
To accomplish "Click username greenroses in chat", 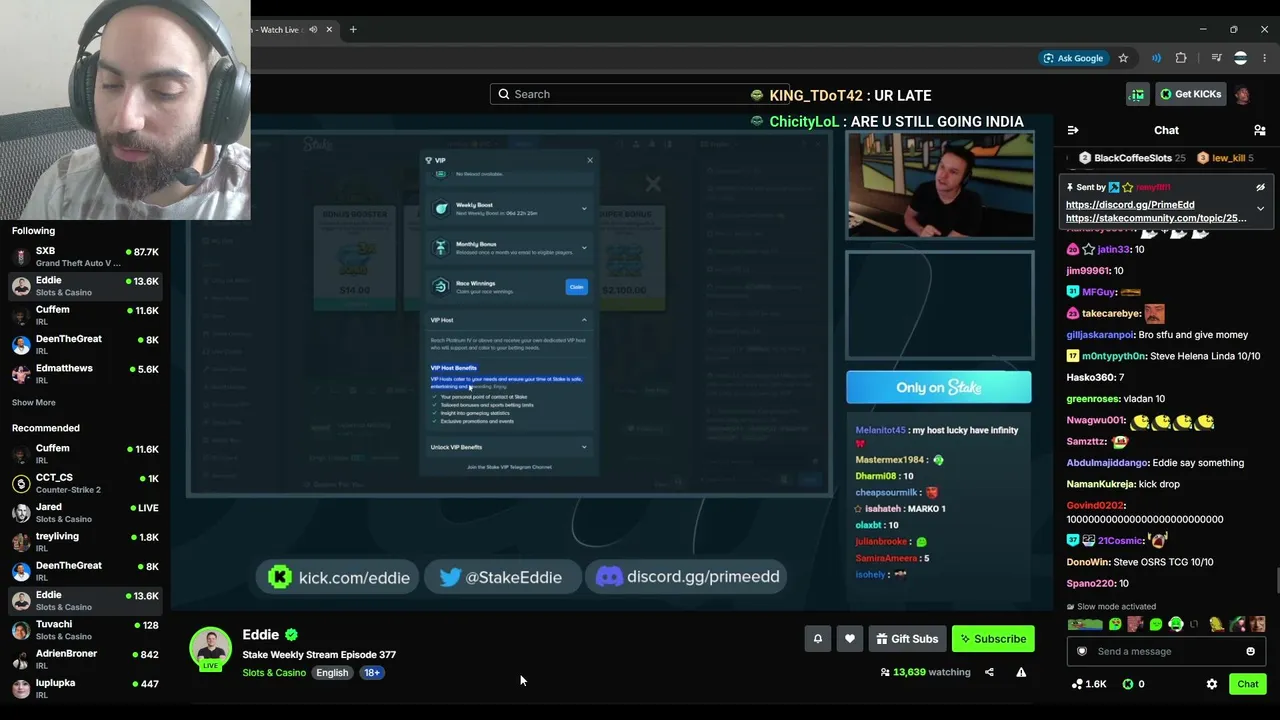I will tap(1093, 399).
